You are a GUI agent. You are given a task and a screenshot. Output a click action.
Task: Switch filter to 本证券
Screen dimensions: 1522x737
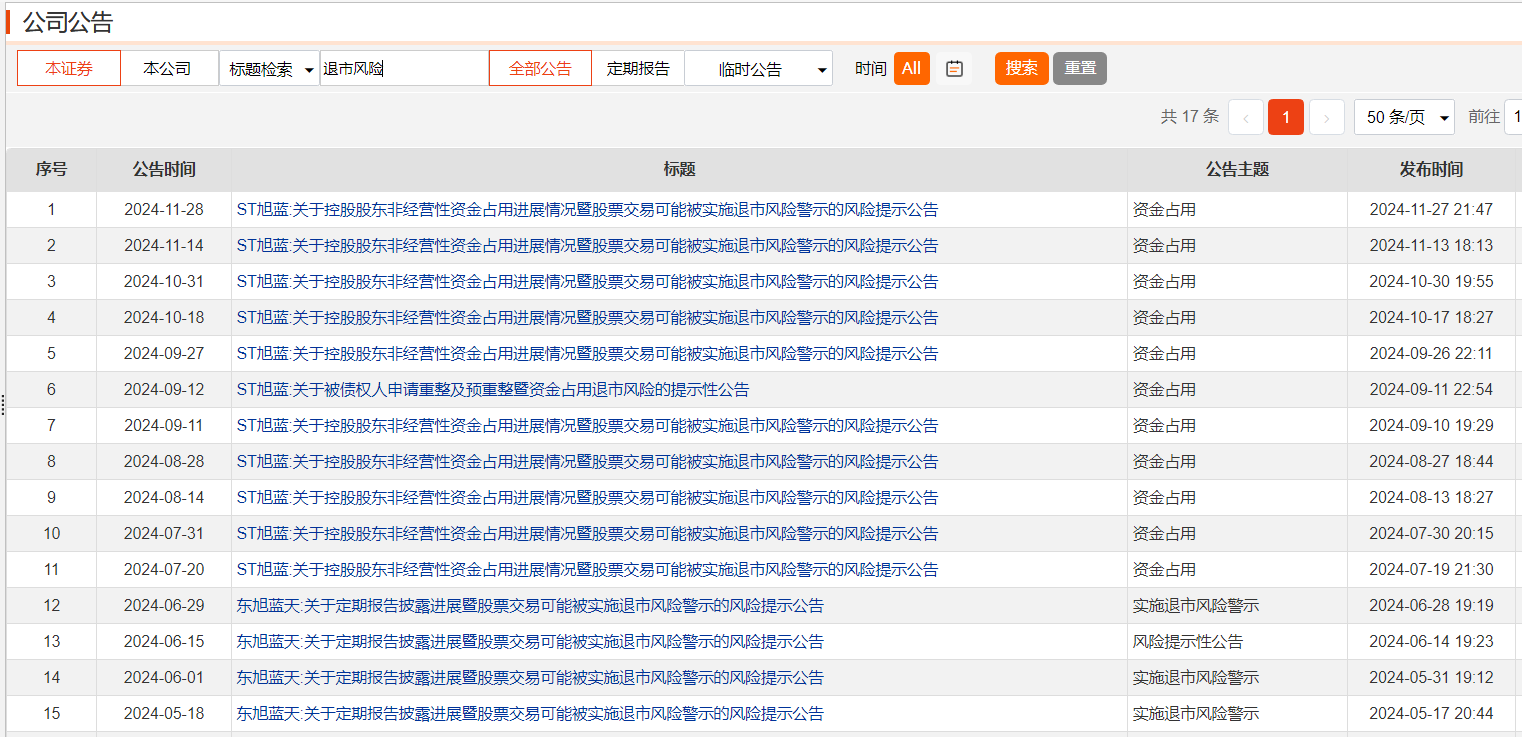click(x=68, y=68)
